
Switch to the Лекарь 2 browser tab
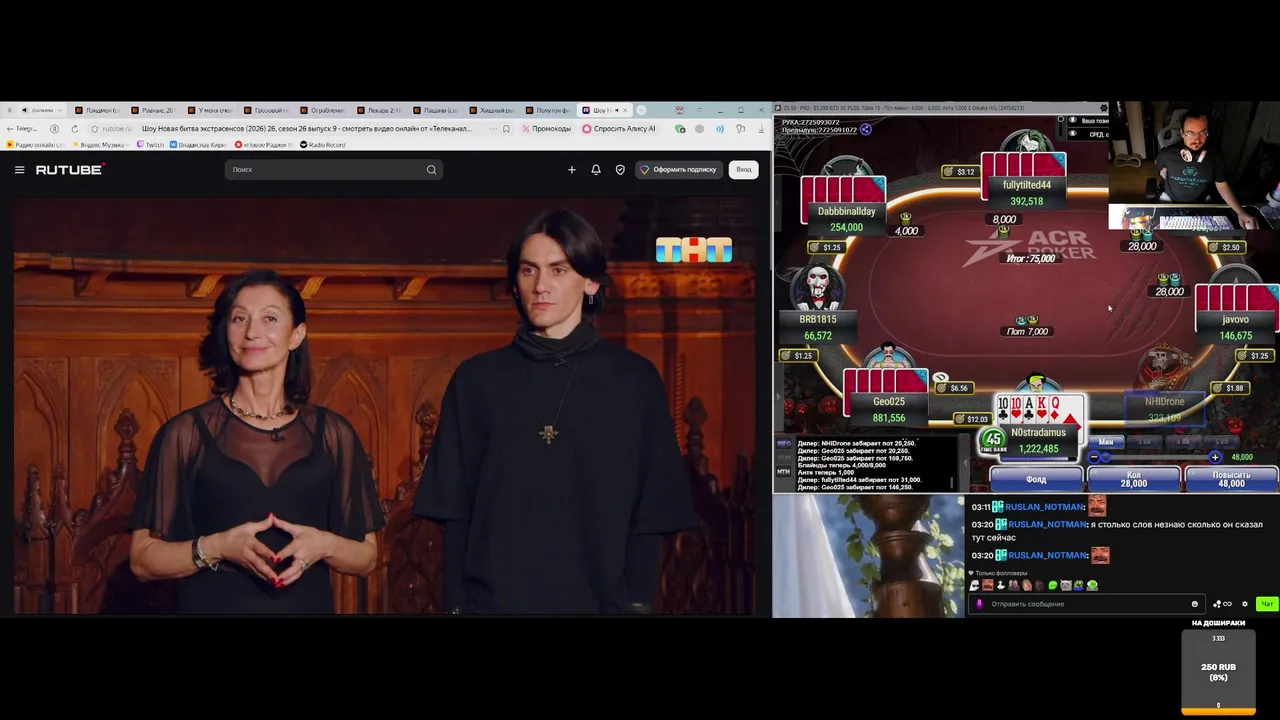381,110
